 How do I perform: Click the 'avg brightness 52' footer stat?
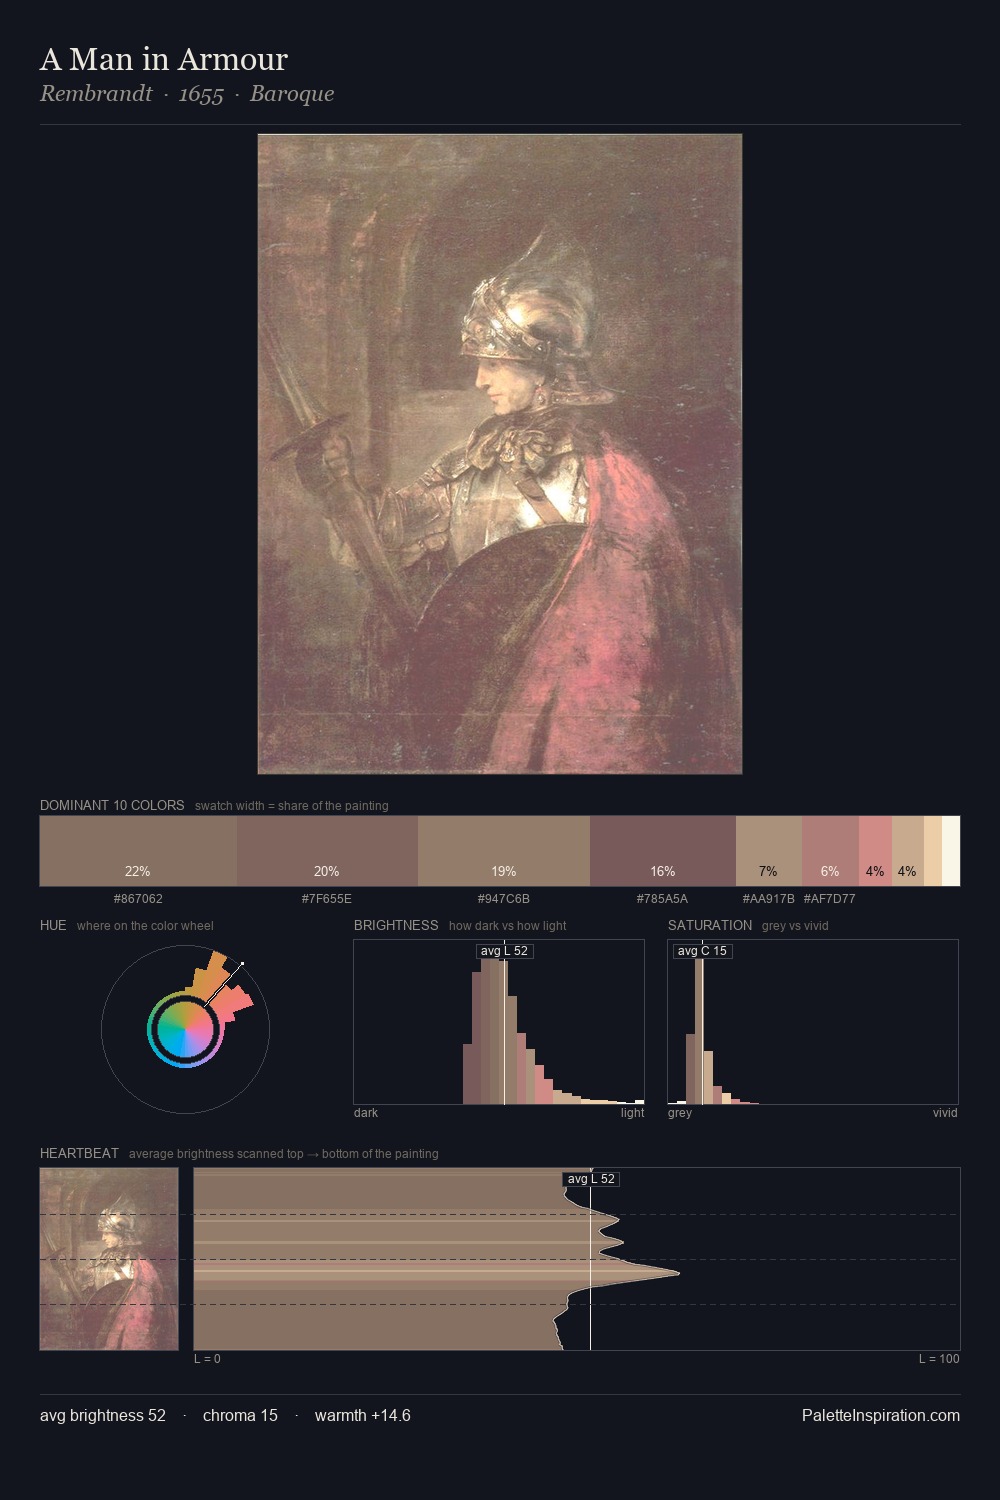103,1415
